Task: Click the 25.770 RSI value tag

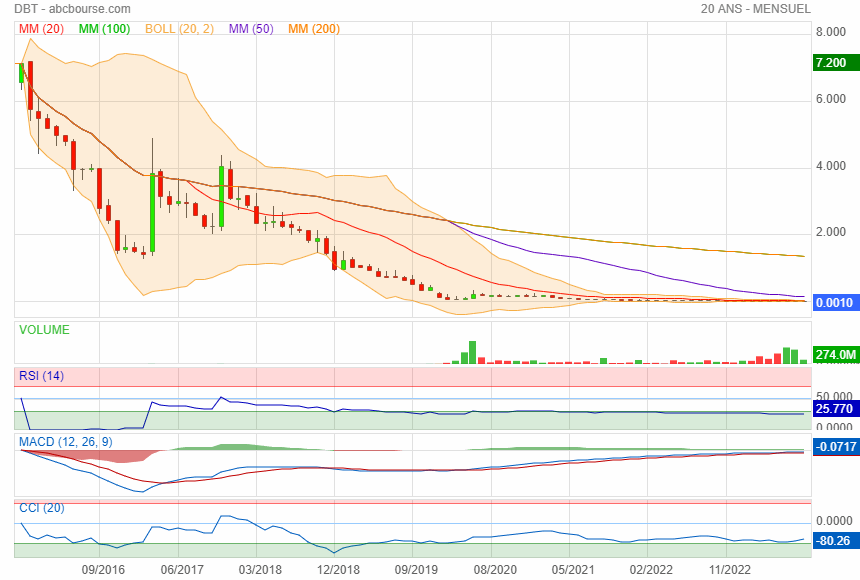Action: (x=835, y=409)
